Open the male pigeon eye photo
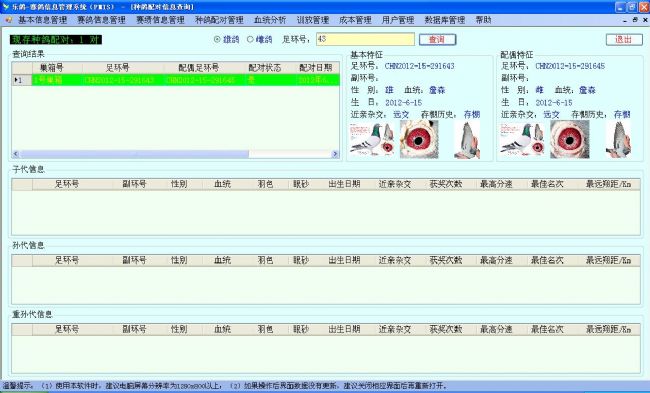 419,139
